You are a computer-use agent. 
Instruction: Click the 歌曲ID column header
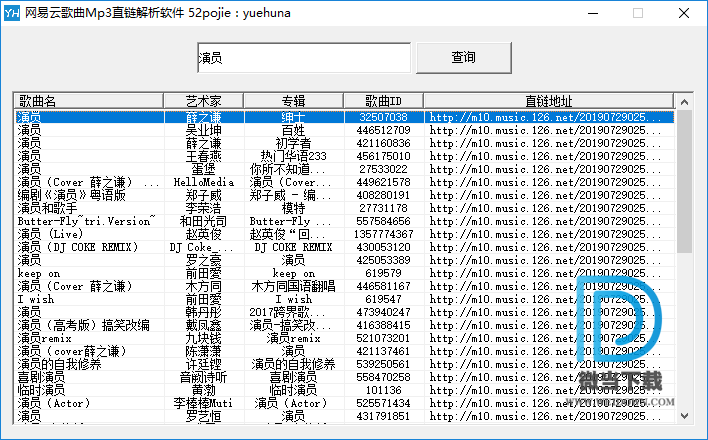[x=383, y=101]
